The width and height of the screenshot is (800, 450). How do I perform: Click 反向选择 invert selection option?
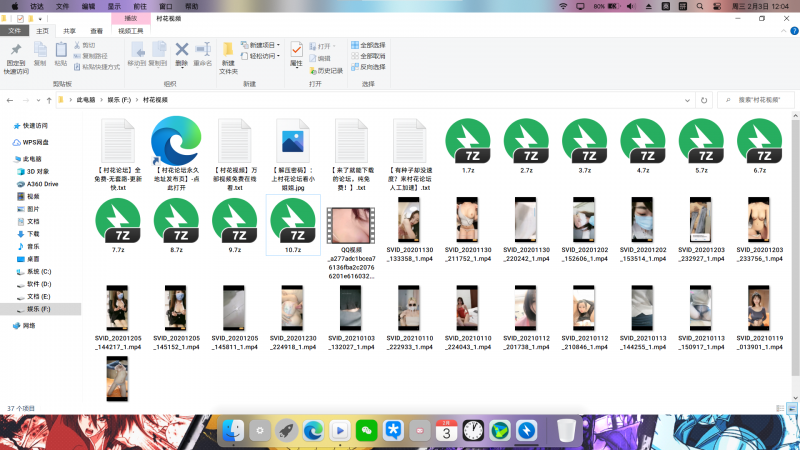[372, 68]
